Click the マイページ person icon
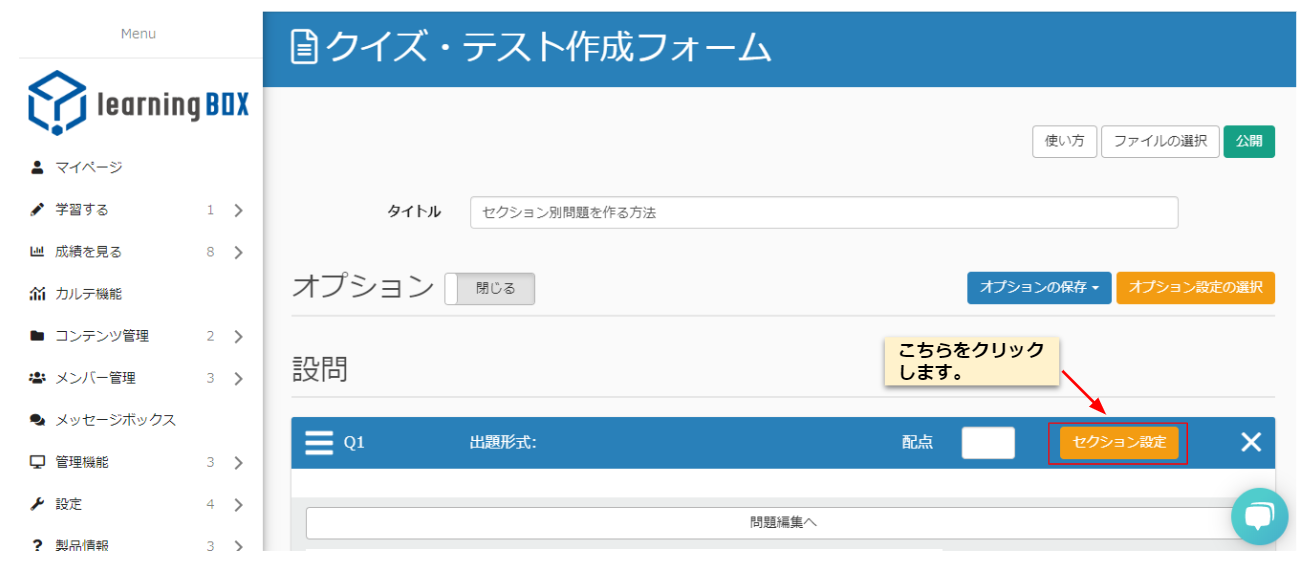1315x563 pixels. [38, 167]
